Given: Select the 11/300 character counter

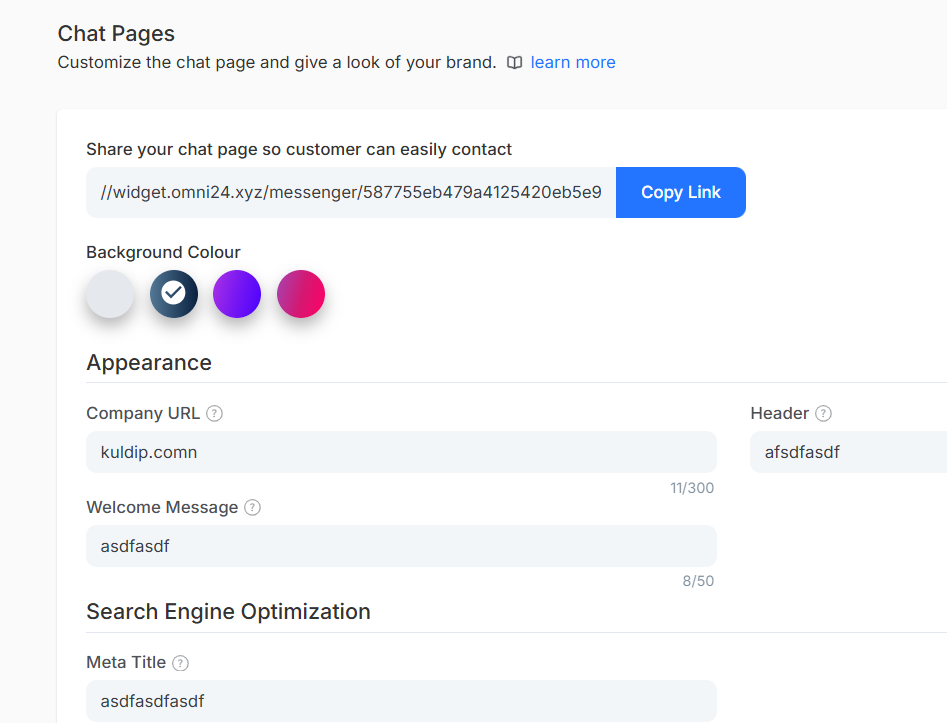Looking at the screenshot, I should (692, 488).
